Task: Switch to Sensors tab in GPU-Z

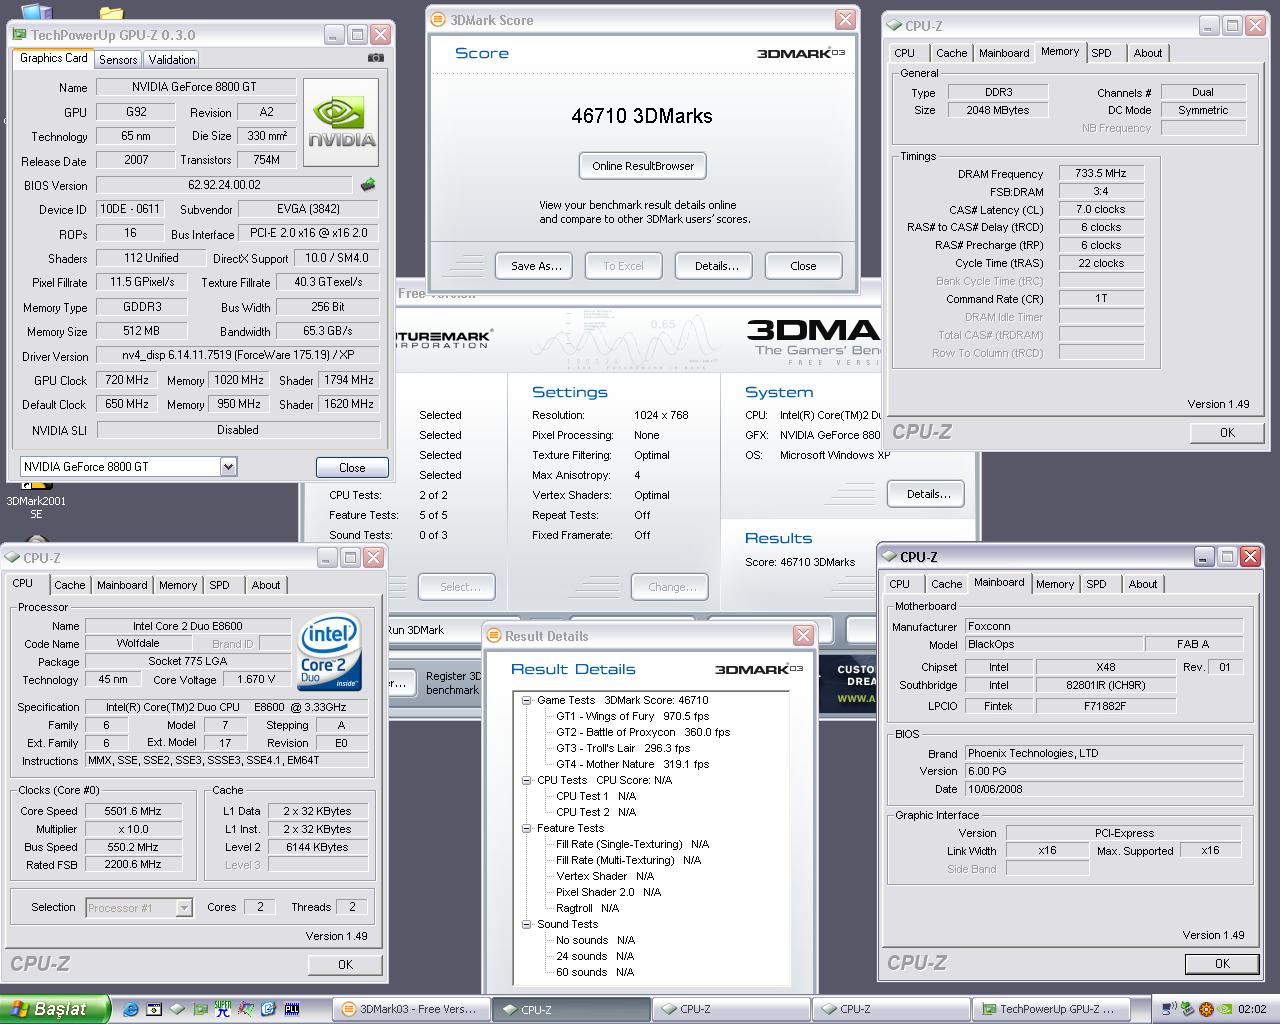Action: 118,60
